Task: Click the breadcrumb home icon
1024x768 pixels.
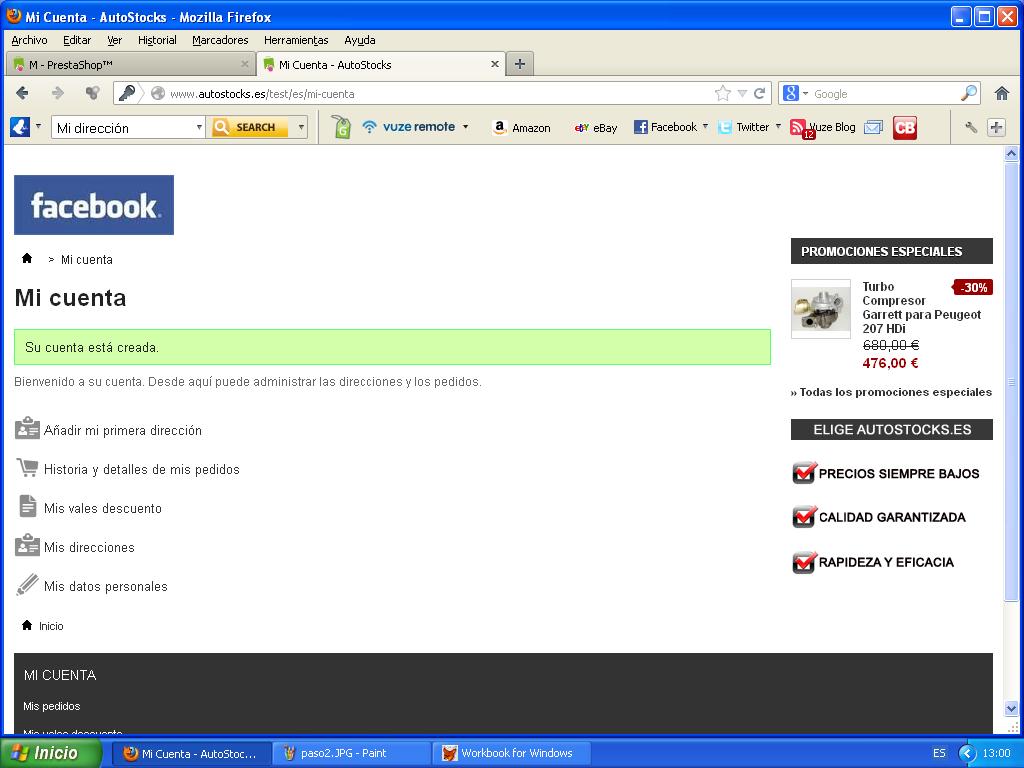Action: 27,258
